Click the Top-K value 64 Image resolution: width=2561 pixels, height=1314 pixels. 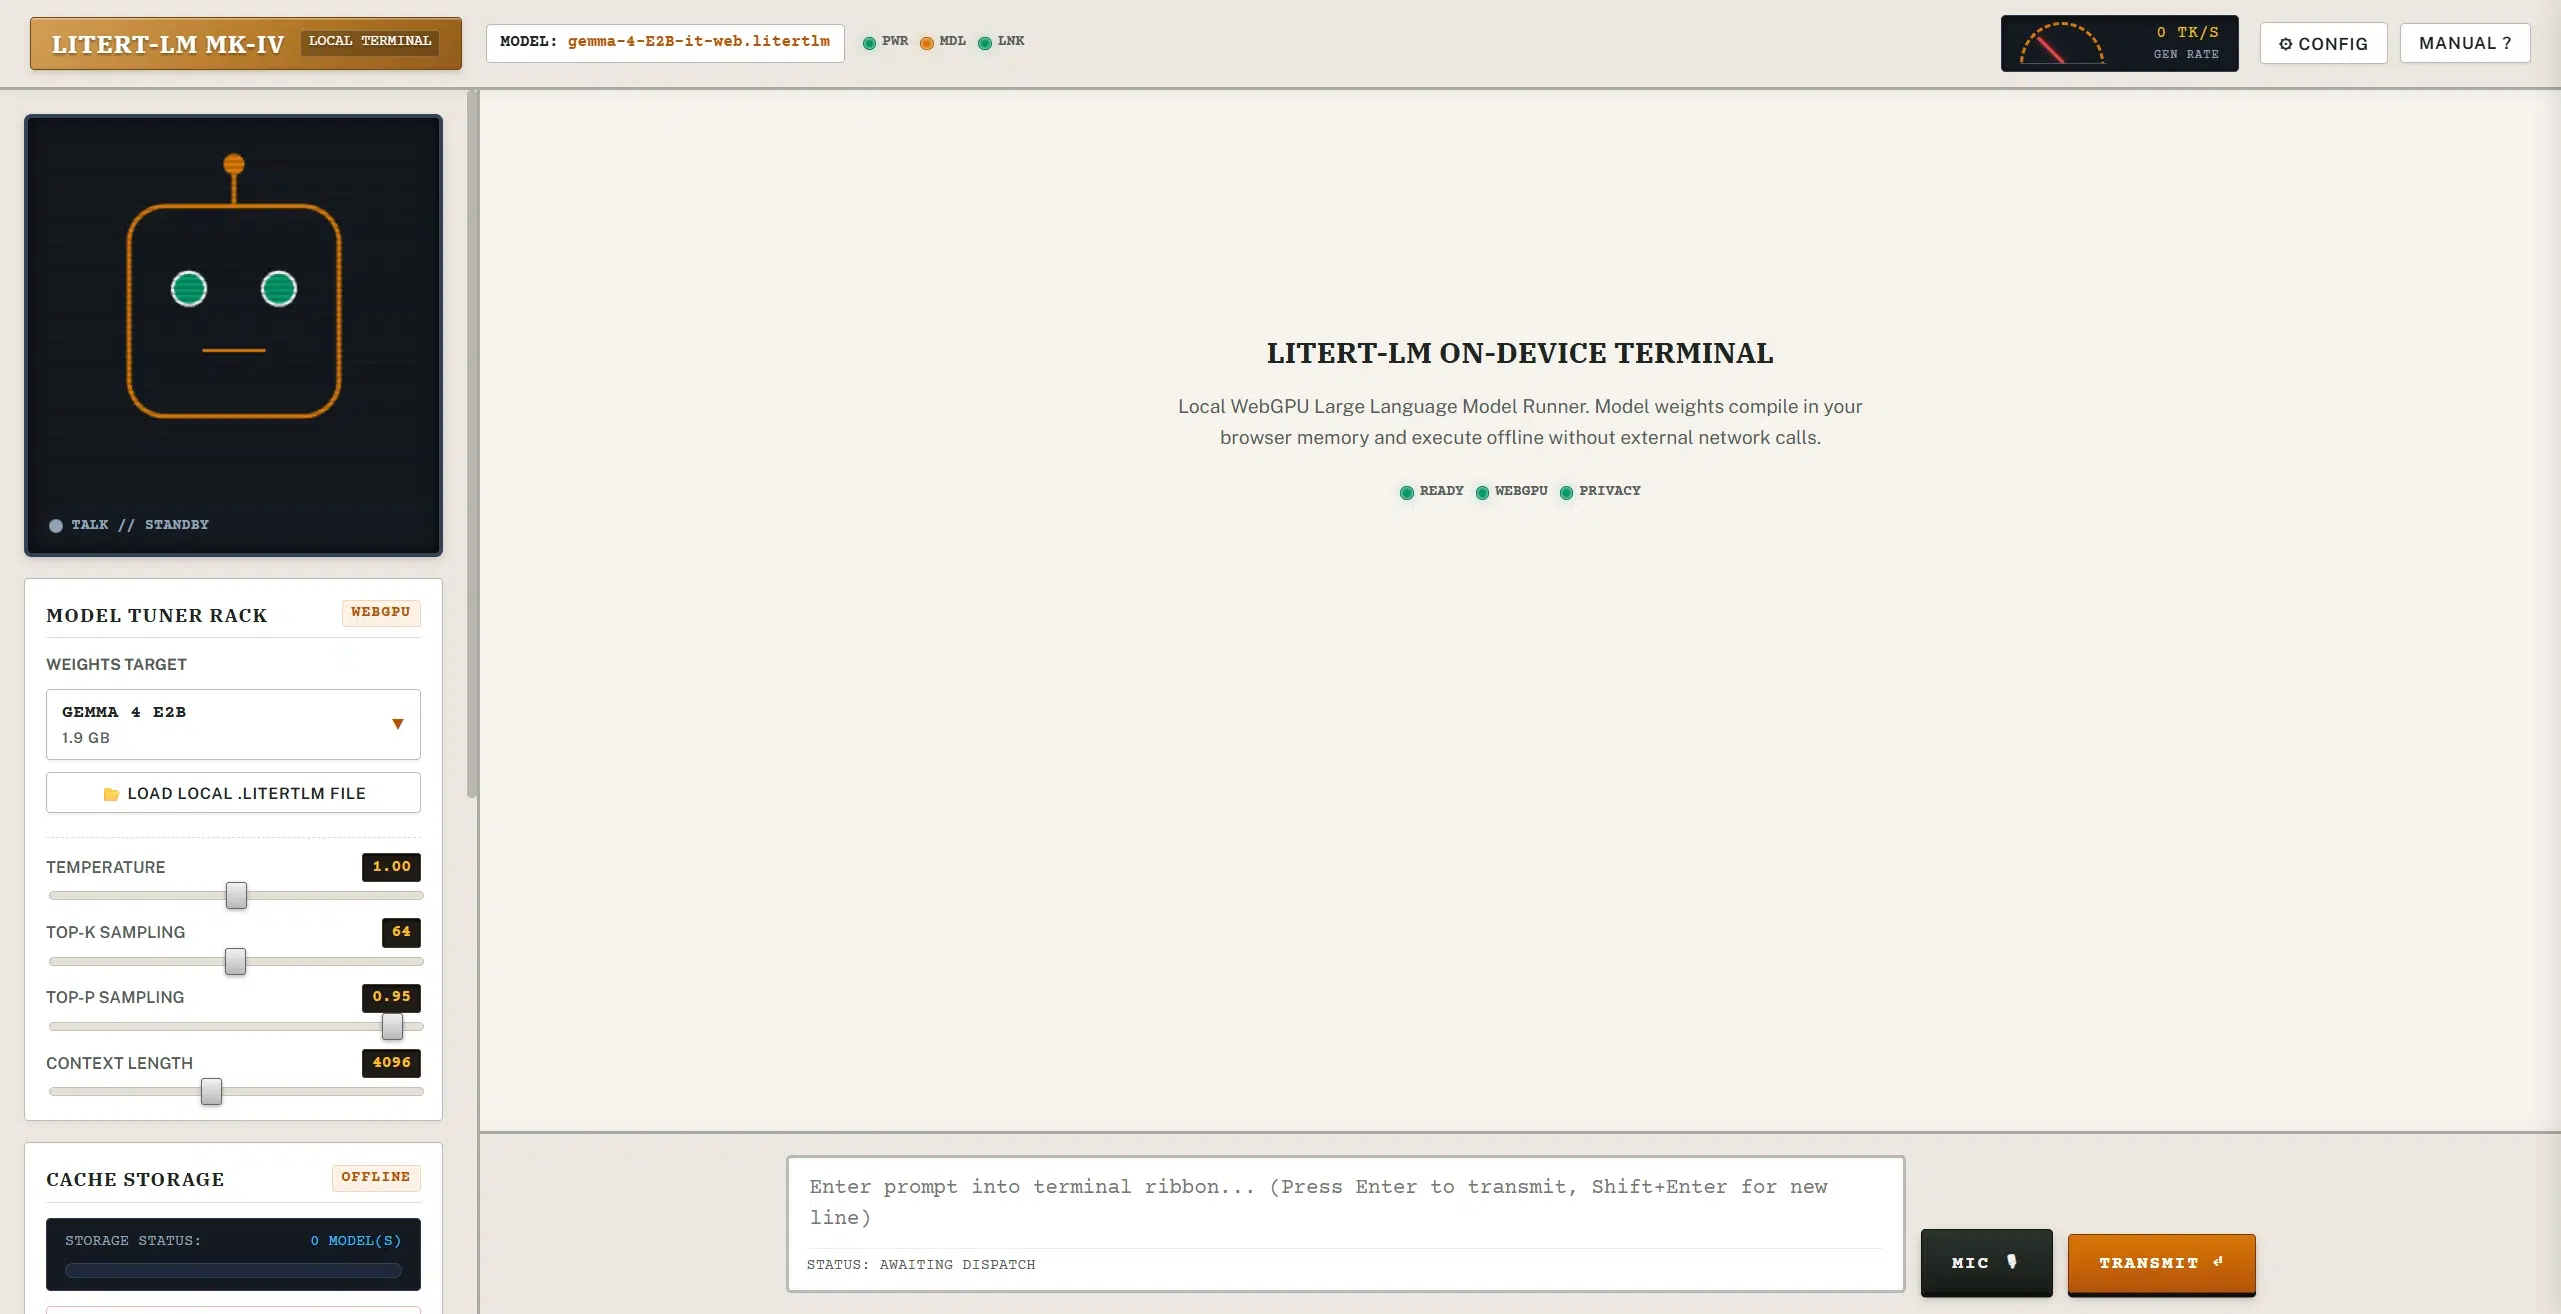[401, 932]
